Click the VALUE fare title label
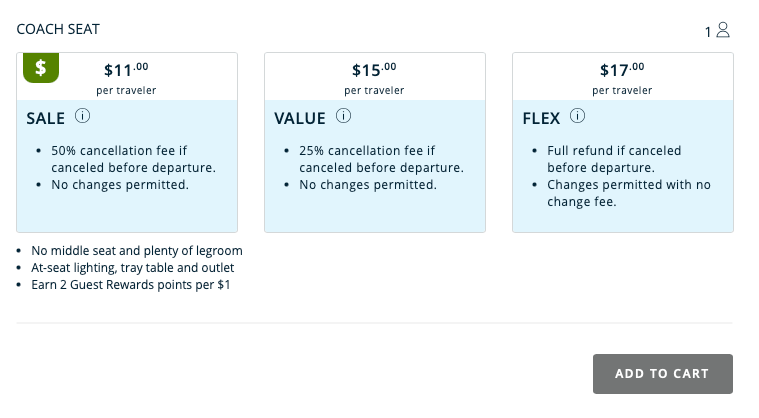This screenshot has width=759, height=418. 300,118
